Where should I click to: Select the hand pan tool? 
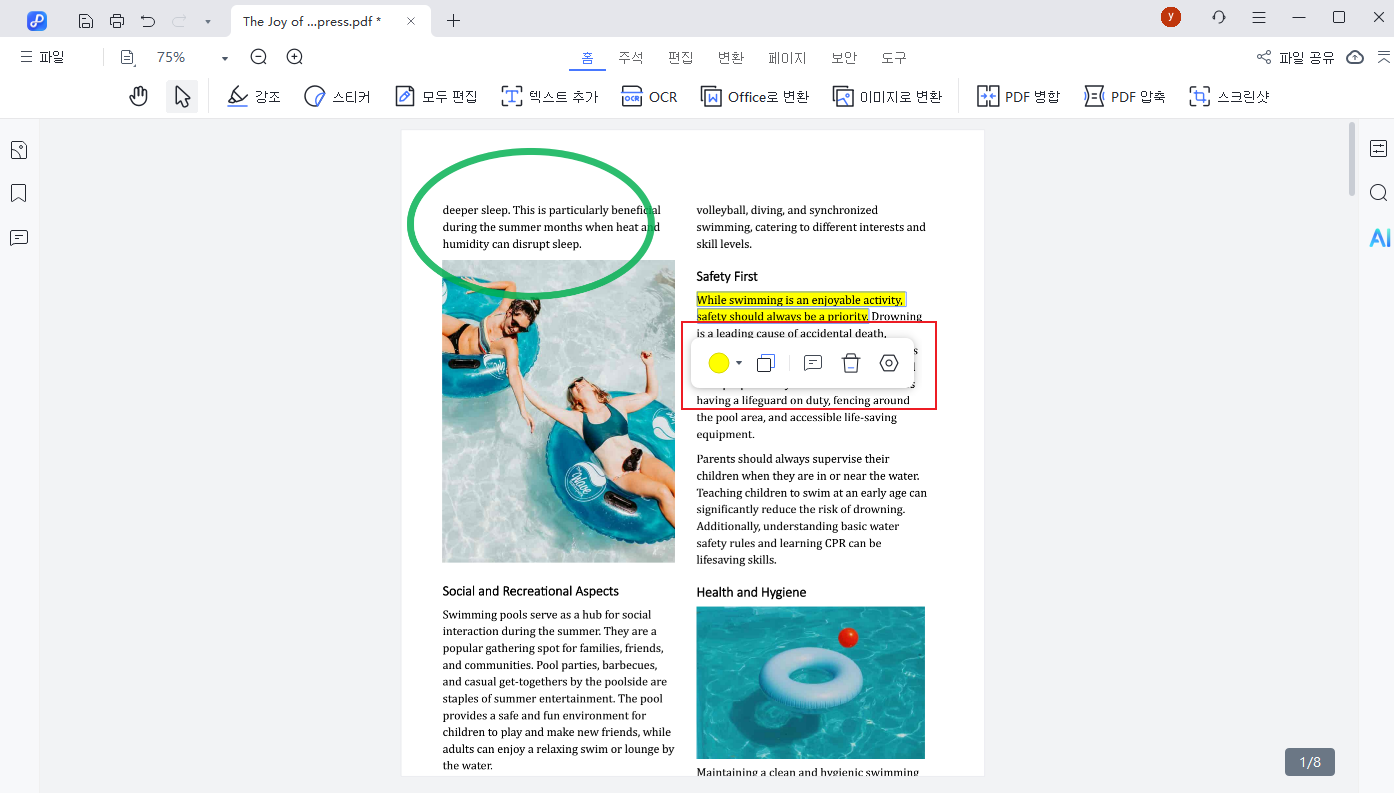[139, 96]
